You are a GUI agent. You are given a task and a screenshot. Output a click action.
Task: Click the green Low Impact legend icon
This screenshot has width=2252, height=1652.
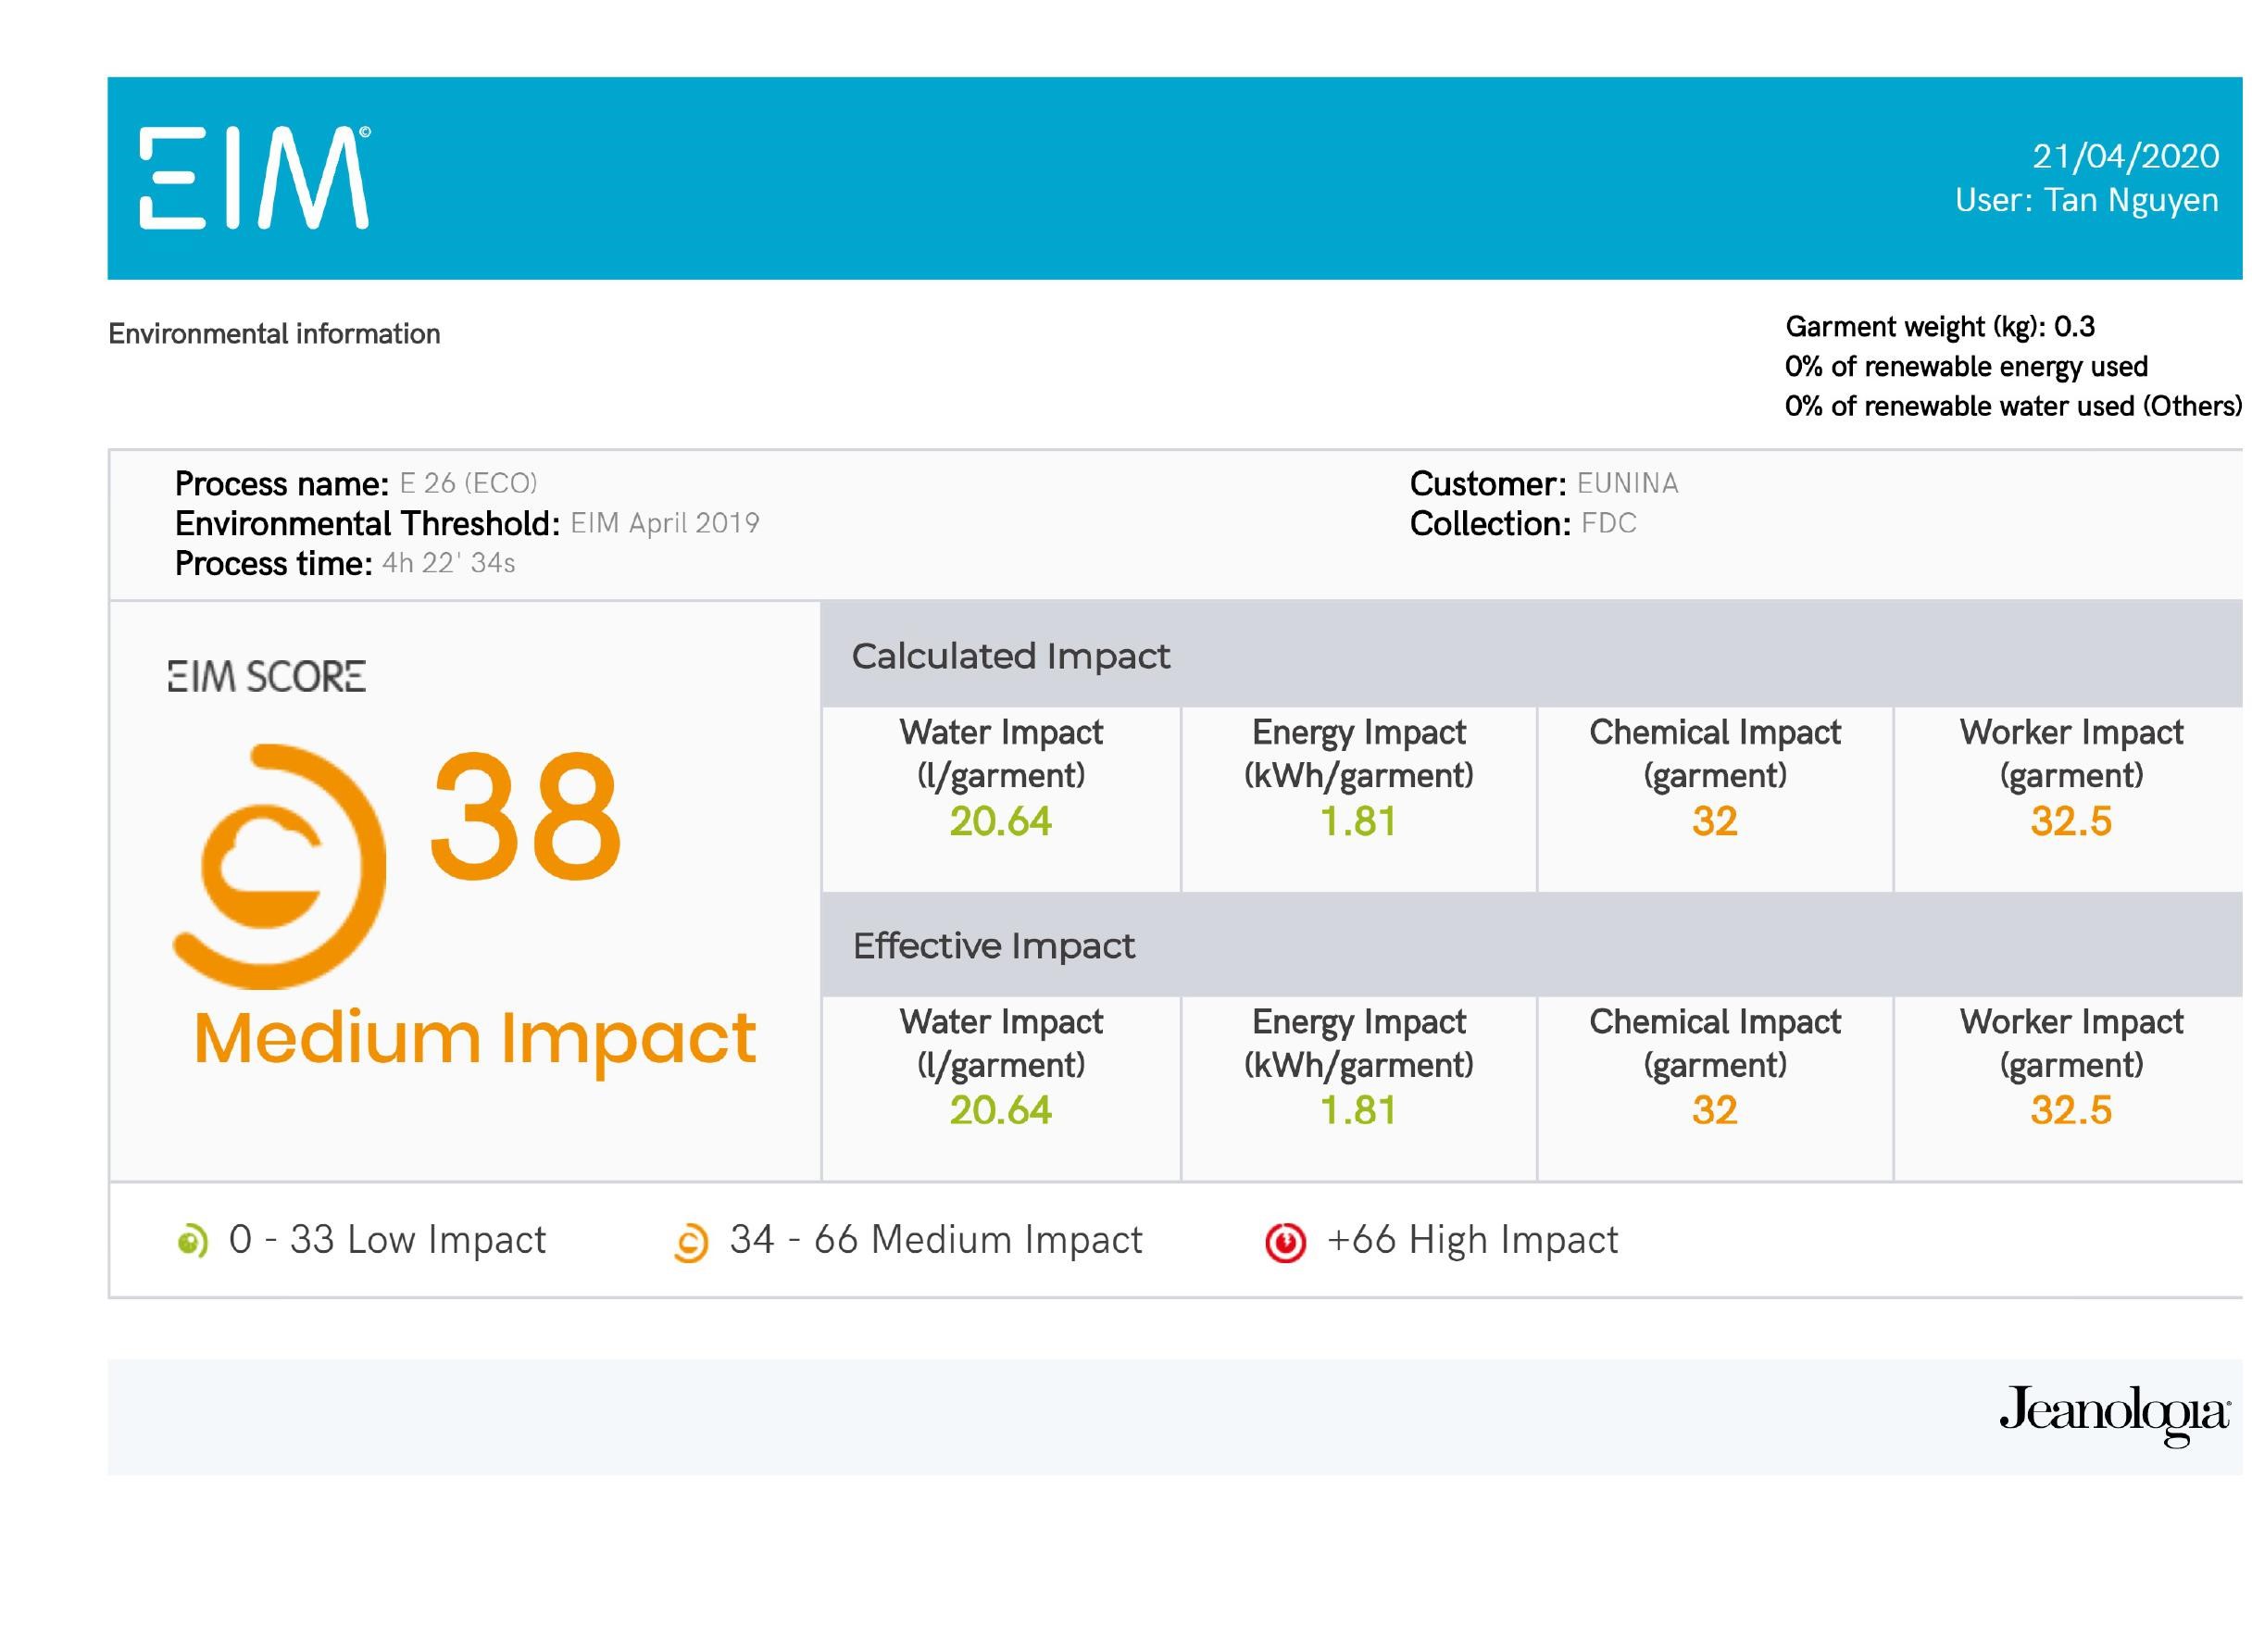point(192,1241)
